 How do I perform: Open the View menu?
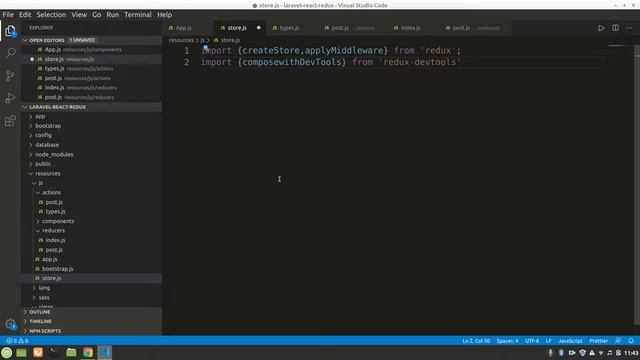coord(79,15)
